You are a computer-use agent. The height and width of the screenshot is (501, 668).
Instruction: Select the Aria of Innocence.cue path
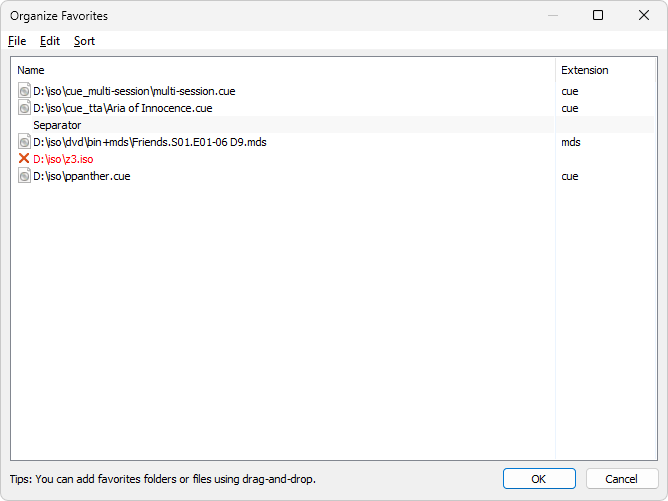coord(122,108)
